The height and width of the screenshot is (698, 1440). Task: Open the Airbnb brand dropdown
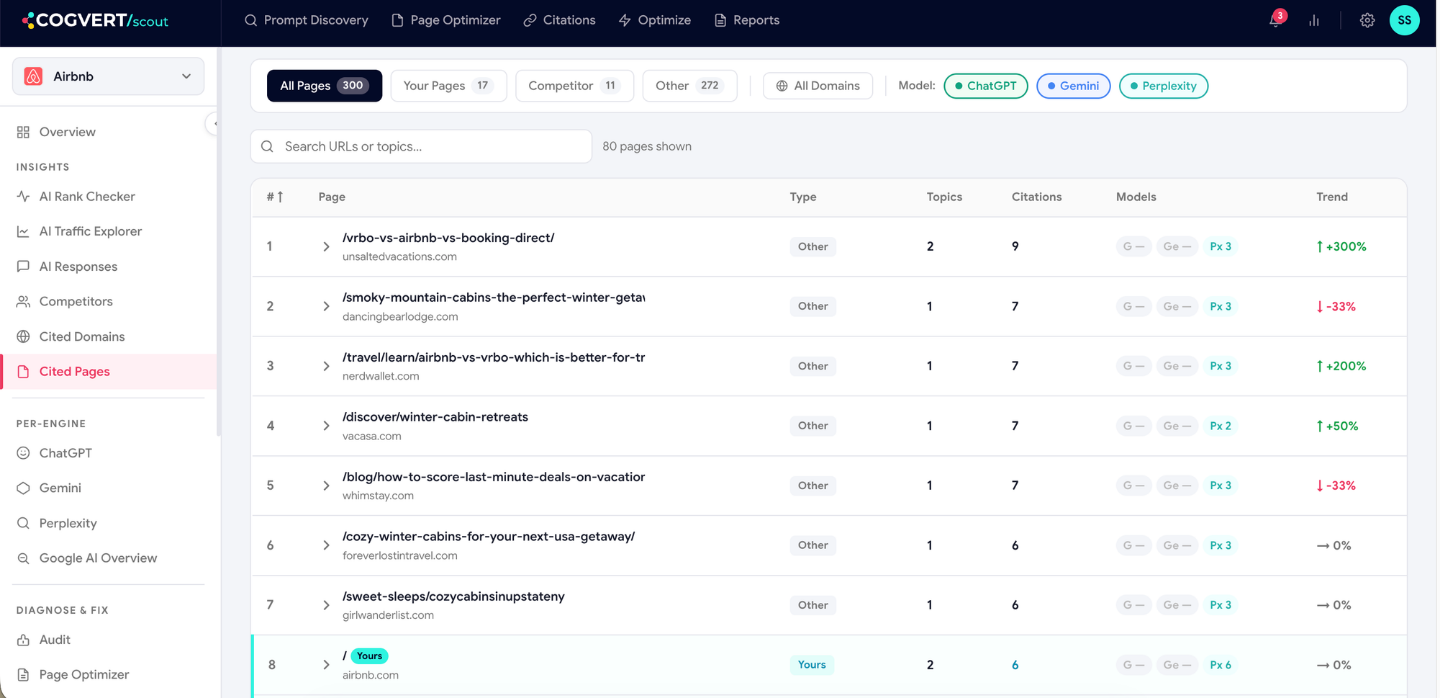pos(108,76)
